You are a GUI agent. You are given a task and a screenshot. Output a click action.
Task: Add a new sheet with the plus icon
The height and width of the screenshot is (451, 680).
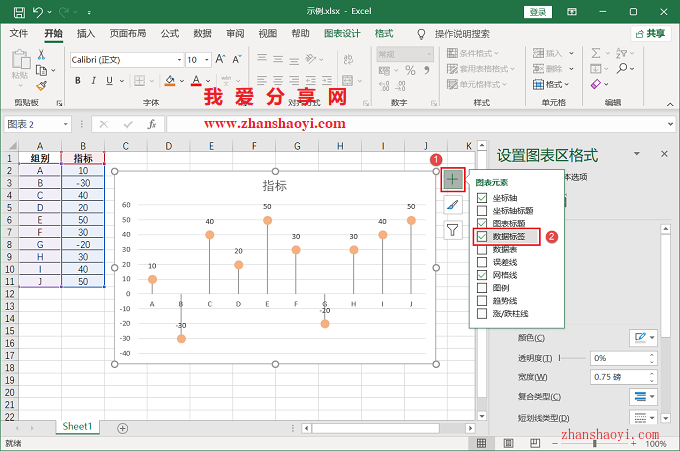pyautogui.click(x=123, y=428)
